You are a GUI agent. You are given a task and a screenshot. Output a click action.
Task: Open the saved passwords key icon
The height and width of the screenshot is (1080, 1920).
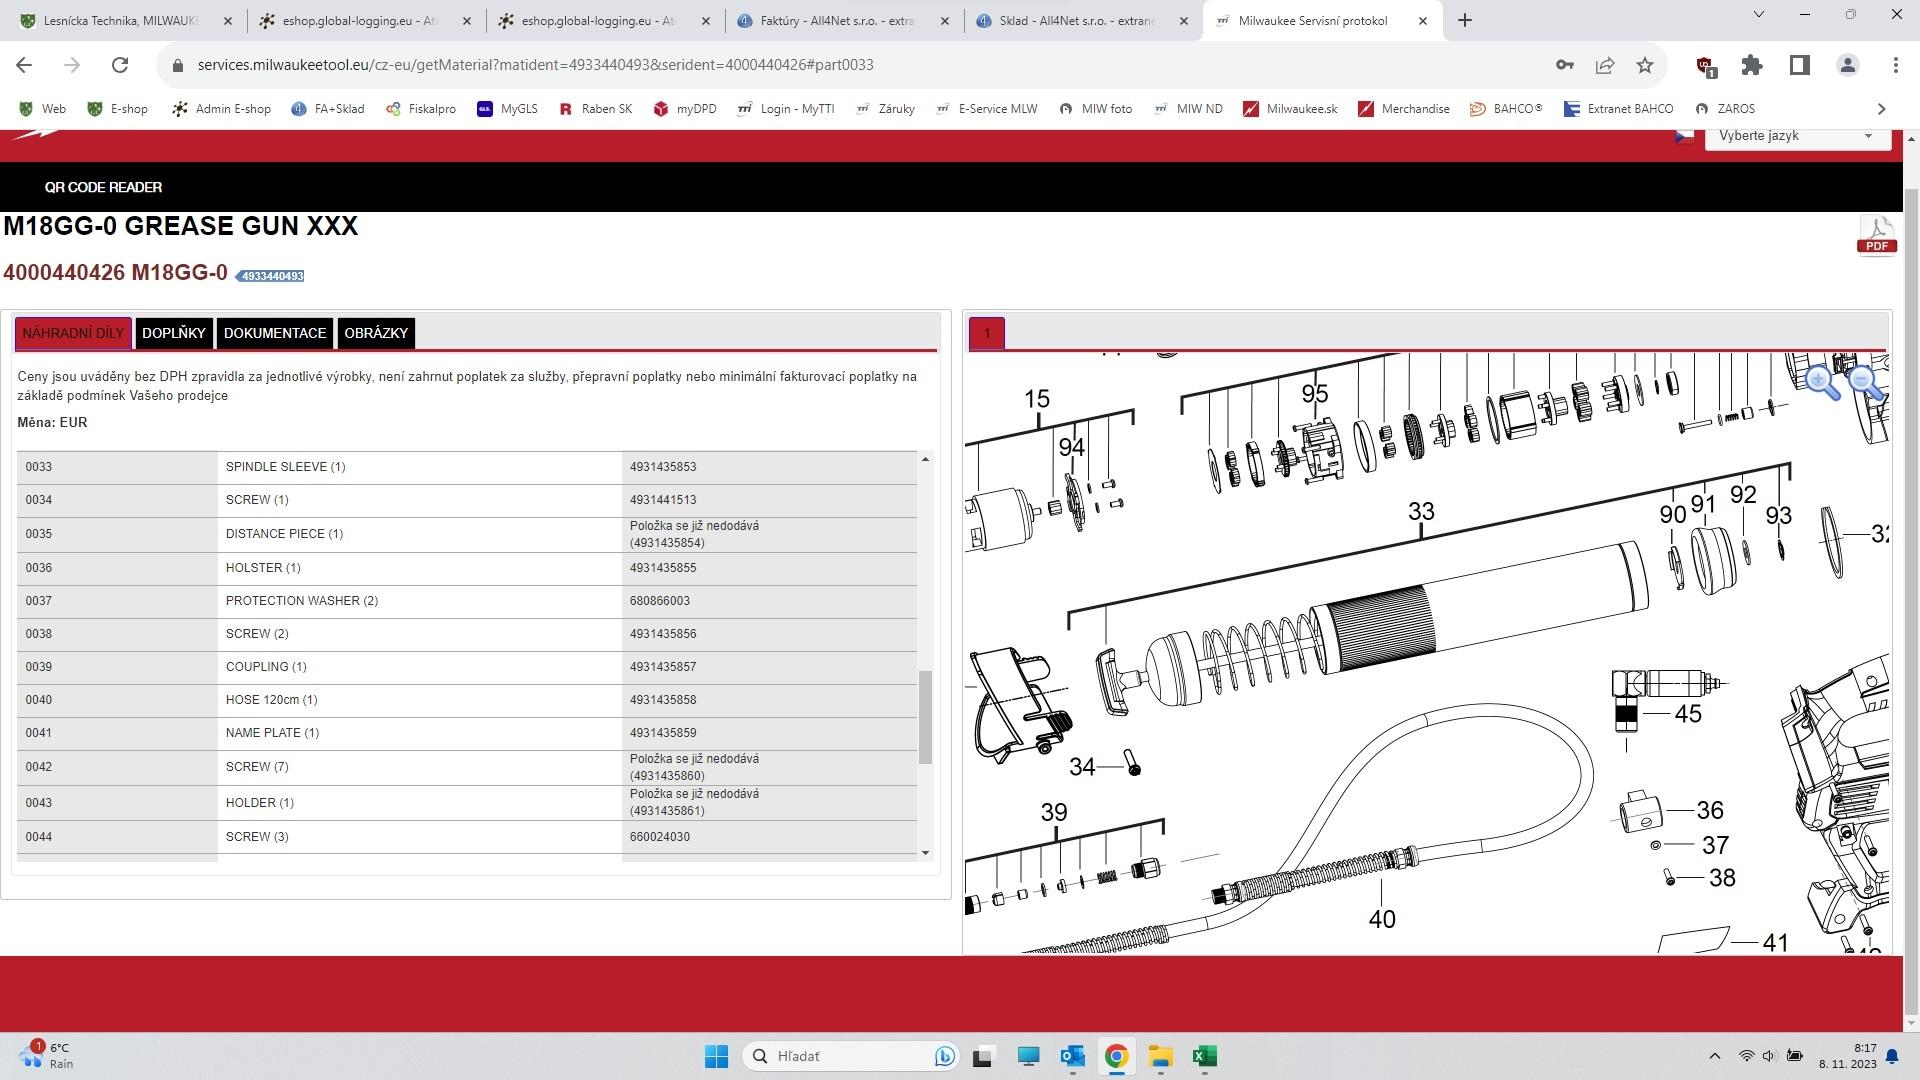point(1565,65)
